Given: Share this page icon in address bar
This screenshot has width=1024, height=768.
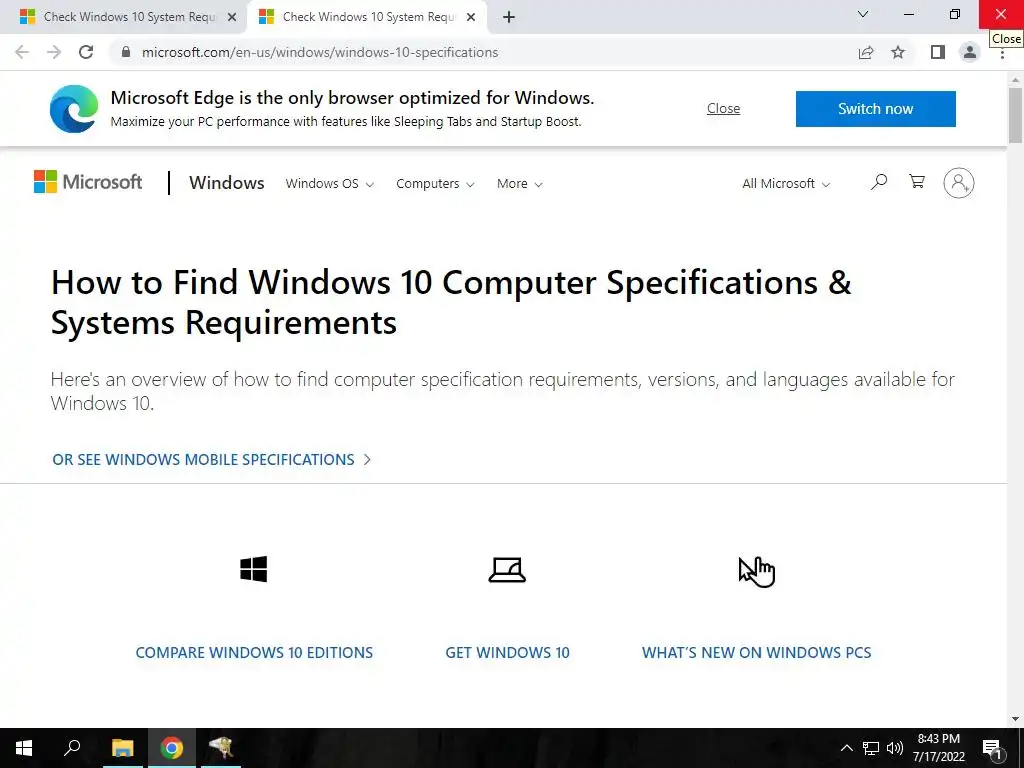Looking at the screenshot, I should (x=866, y=52).
